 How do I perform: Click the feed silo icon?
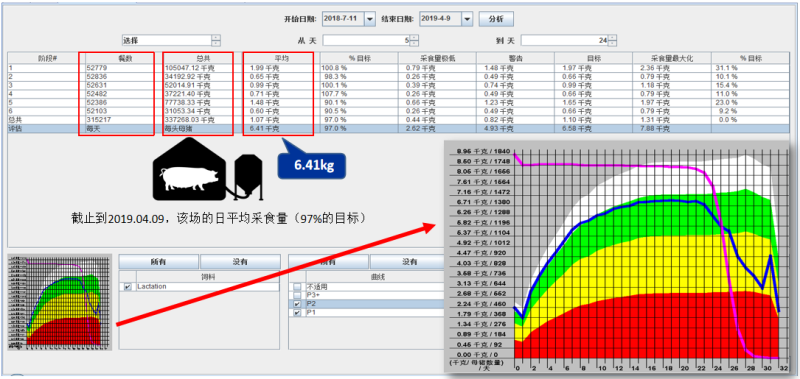pos(248,177)
